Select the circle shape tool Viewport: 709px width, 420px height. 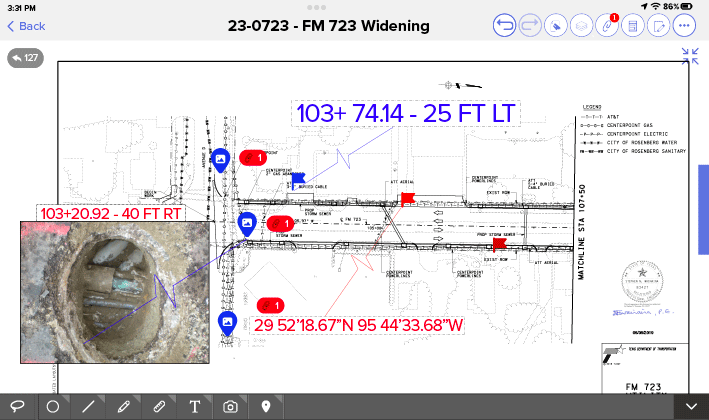tap(53, 406)
